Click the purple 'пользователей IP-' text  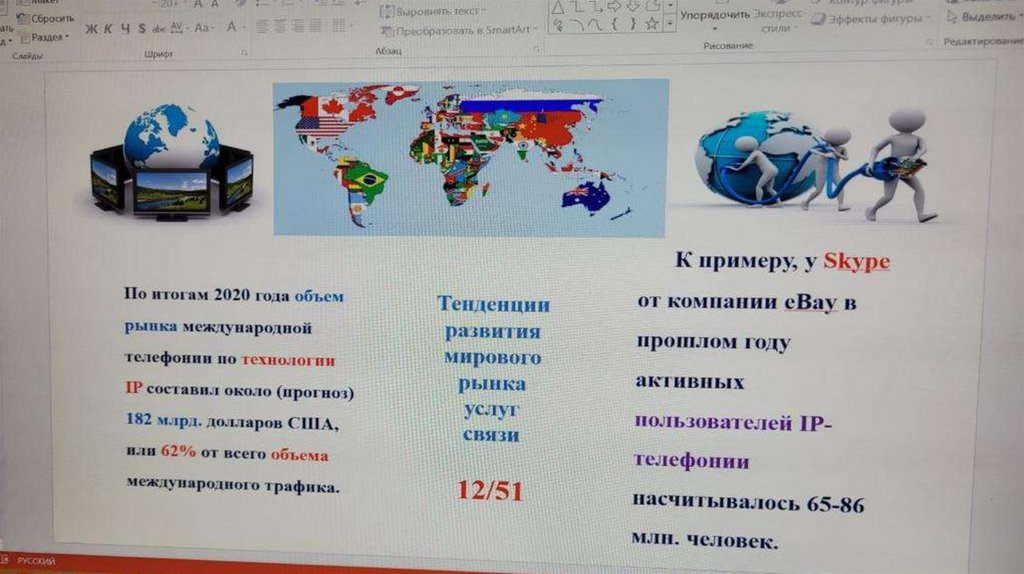(x=733, y=423)
